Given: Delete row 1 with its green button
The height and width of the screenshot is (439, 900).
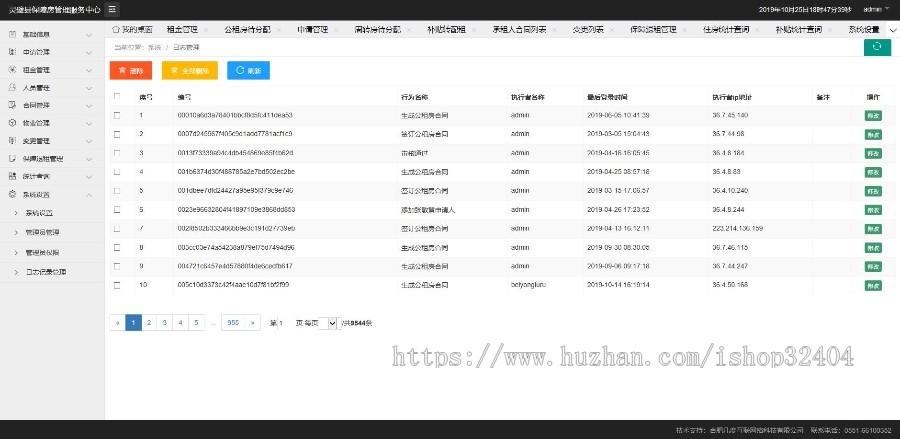Looking at the screenshot, I should (873, 116).
